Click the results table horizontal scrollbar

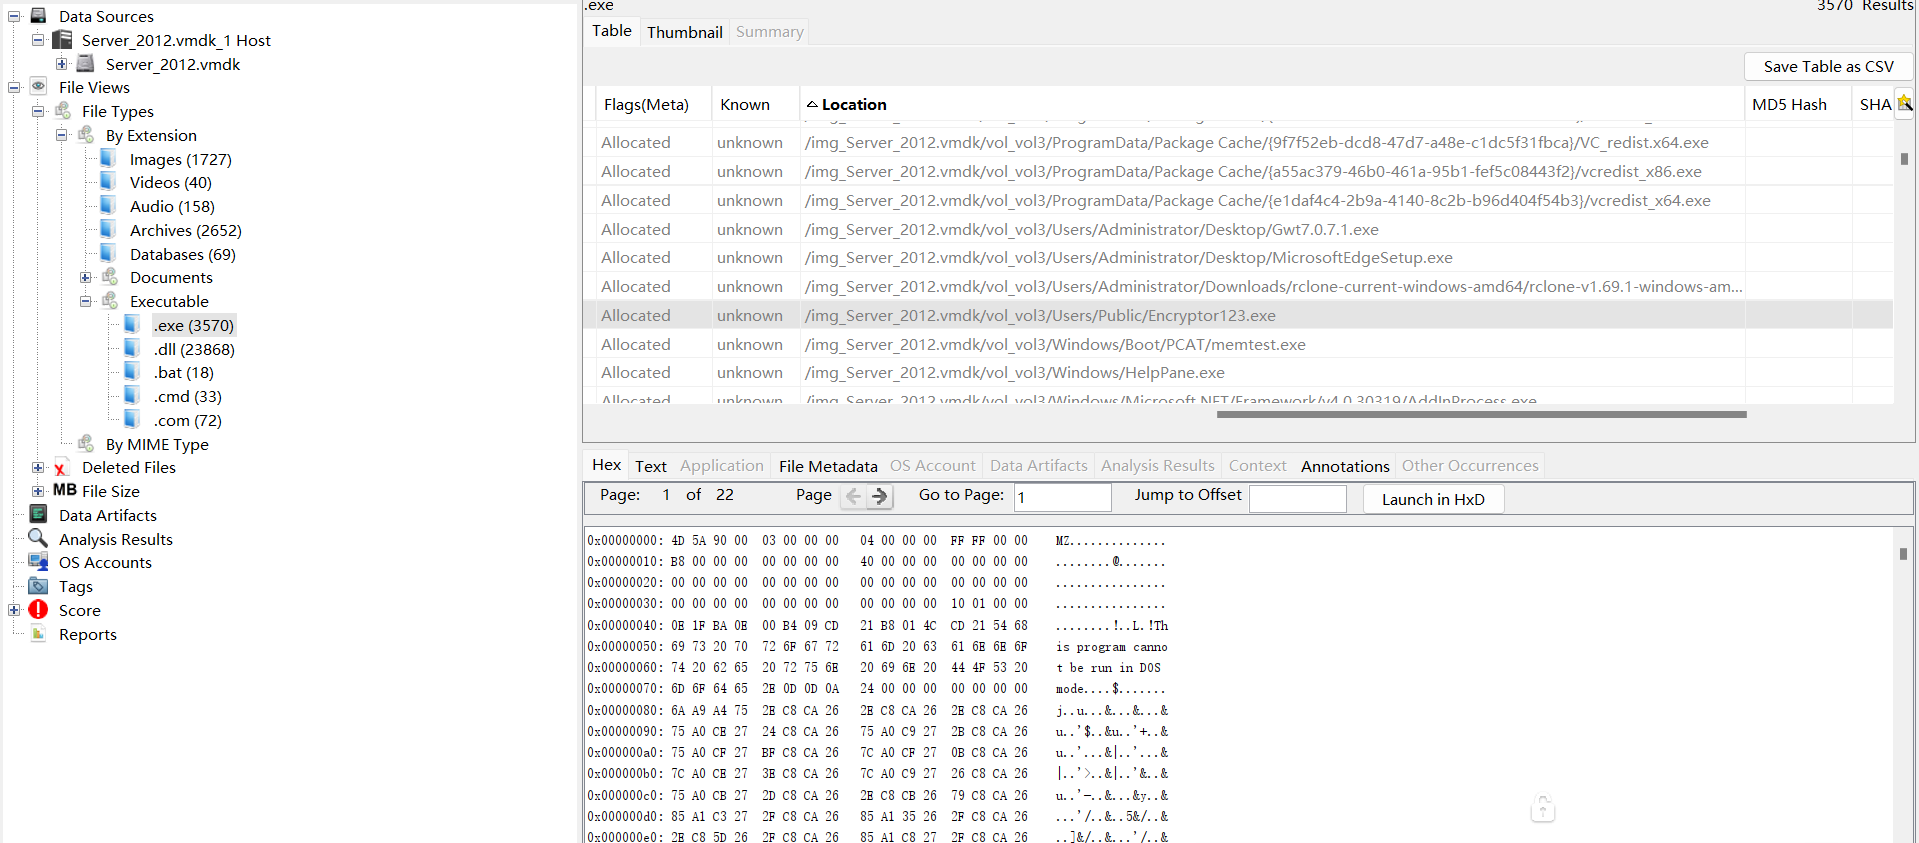1481,414
